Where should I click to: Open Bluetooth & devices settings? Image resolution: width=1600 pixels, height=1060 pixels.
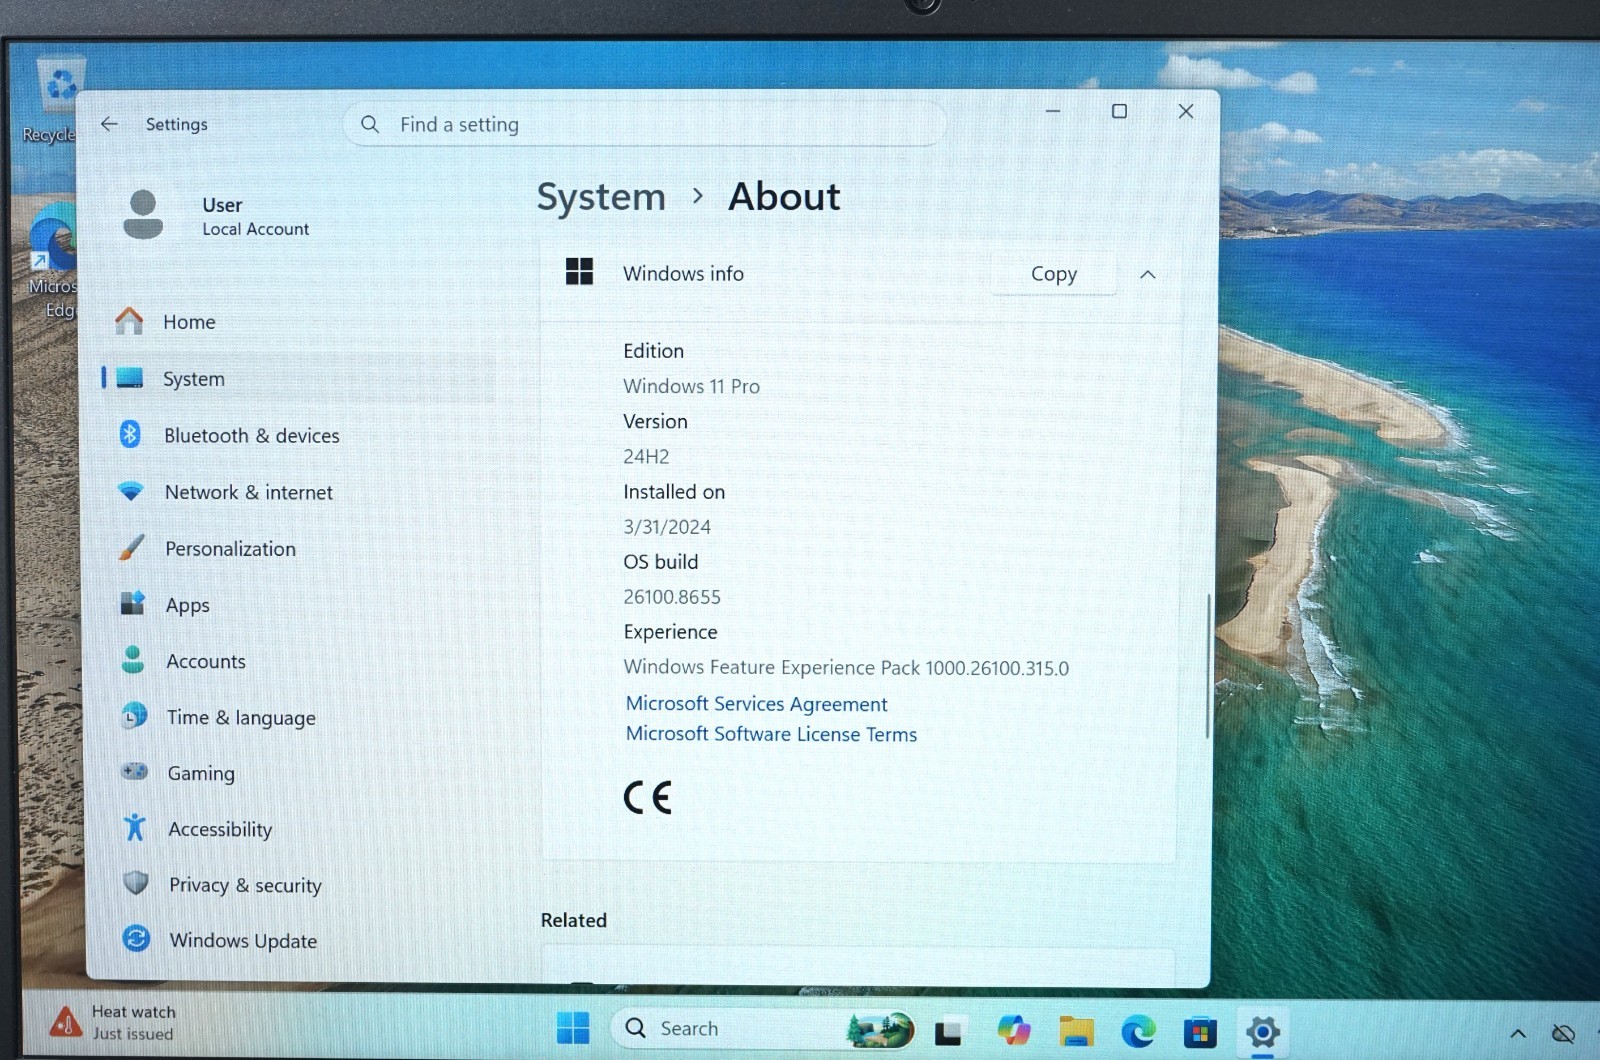pyautogui.click(x=299, y=435)
